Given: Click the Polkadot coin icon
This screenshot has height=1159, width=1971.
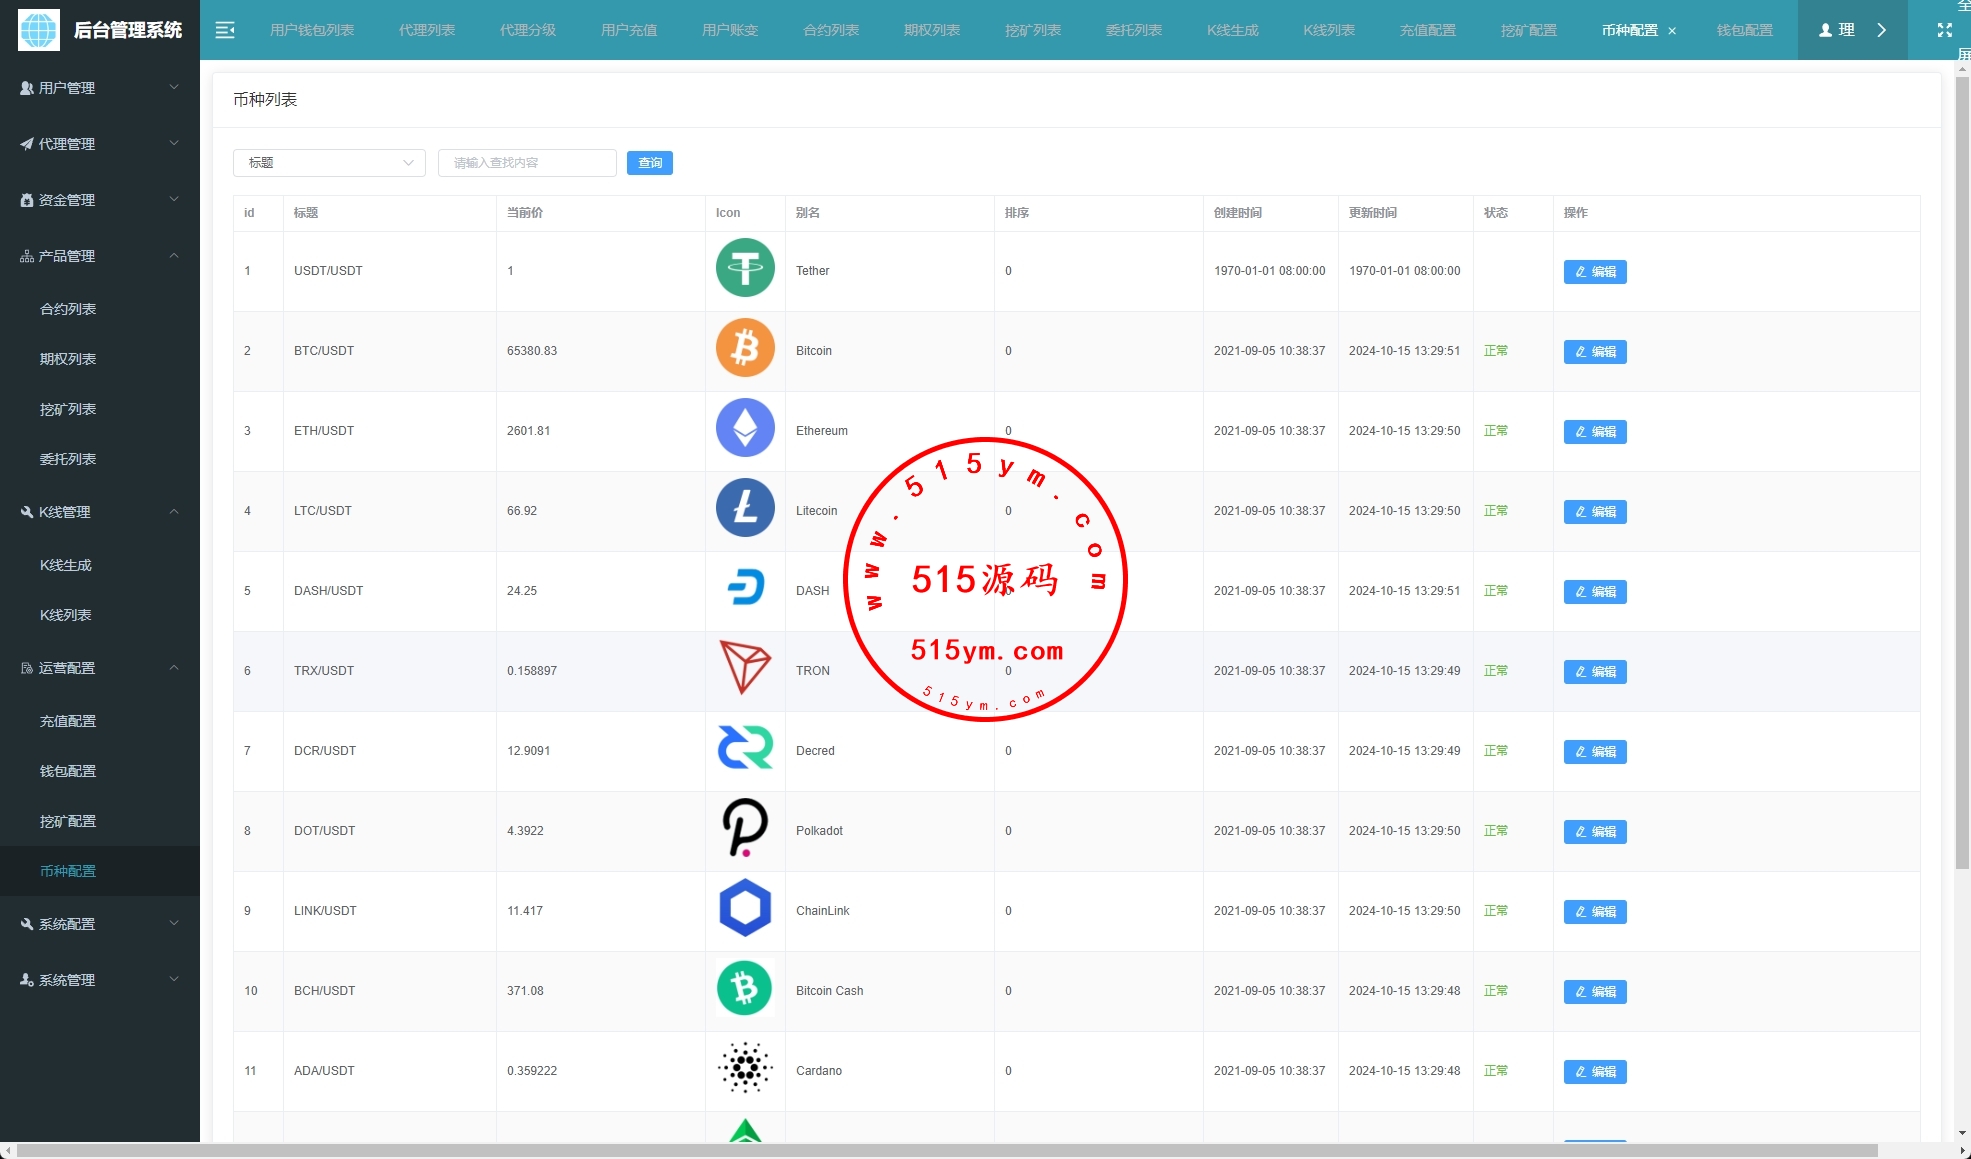Looking at the screenshot, I should click(745, 829).
